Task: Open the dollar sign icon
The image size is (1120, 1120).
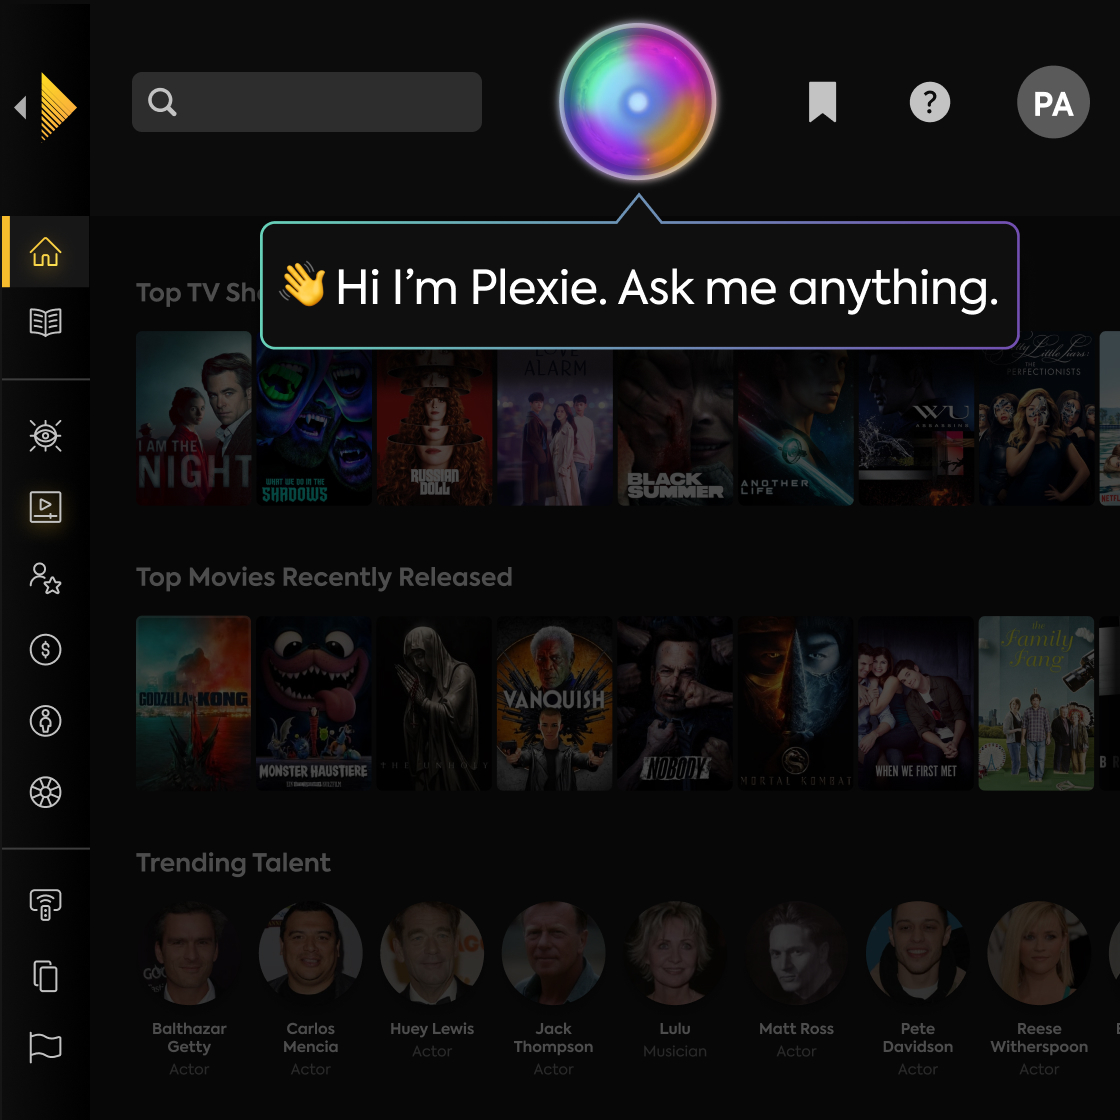Action: pyautogui.click(x=46, y=649)
